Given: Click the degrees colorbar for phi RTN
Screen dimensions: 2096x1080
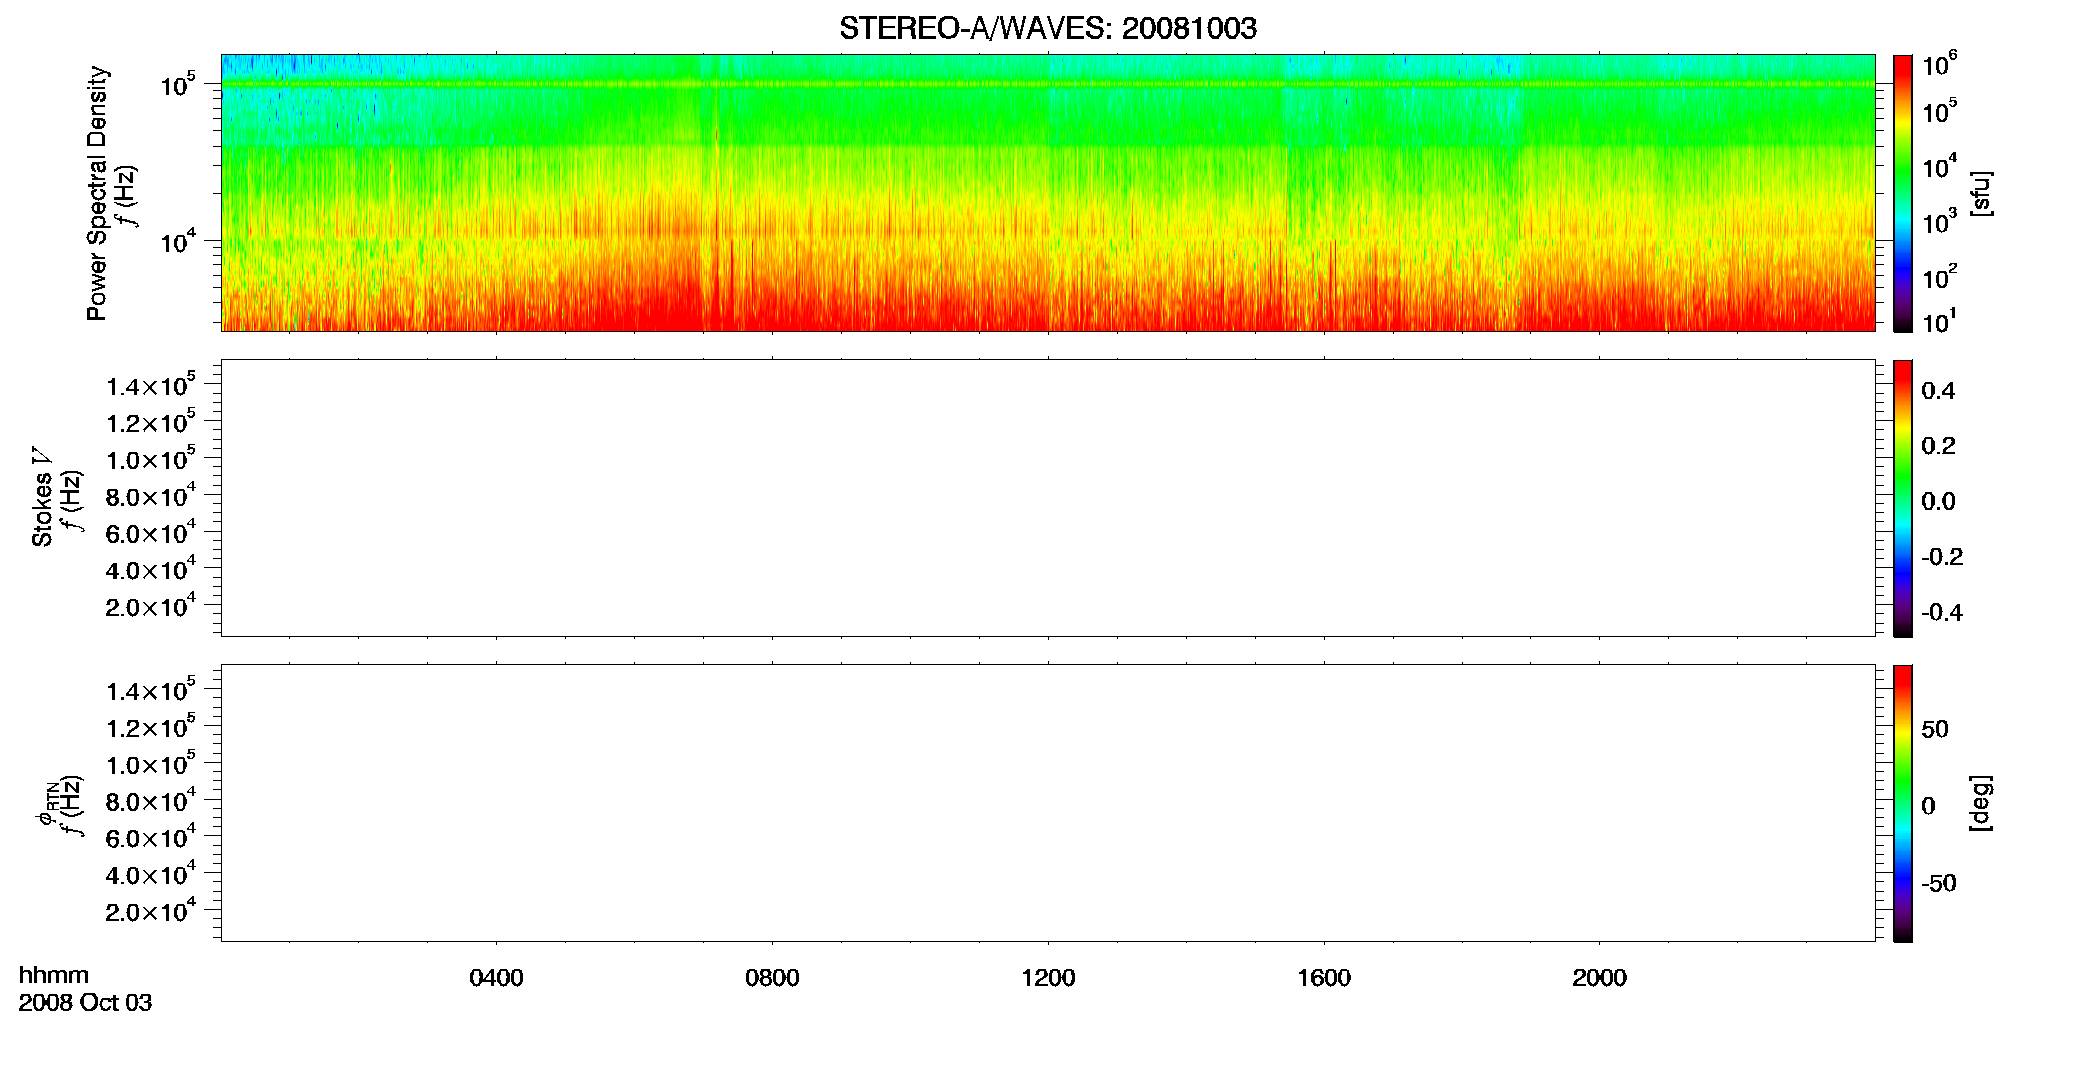Looking at the screenshot, I should pyautogui.click(x=1903, y=802).
